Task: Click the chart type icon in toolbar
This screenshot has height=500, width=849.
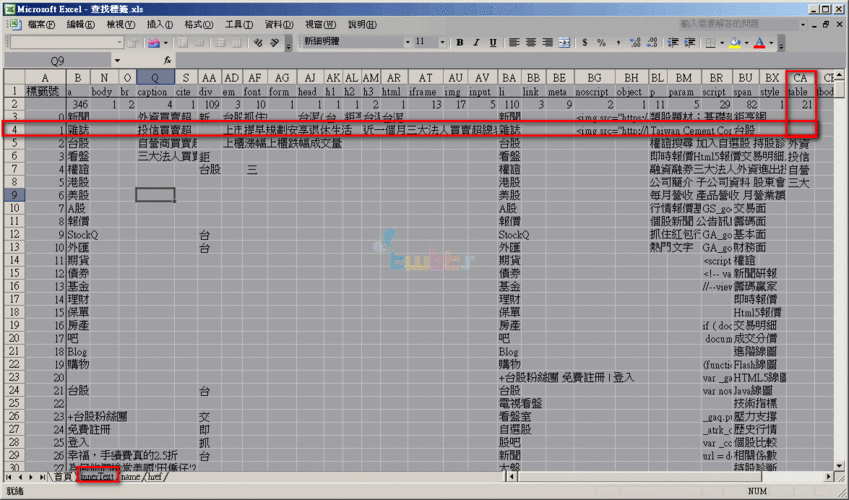Action: point(154,42)
